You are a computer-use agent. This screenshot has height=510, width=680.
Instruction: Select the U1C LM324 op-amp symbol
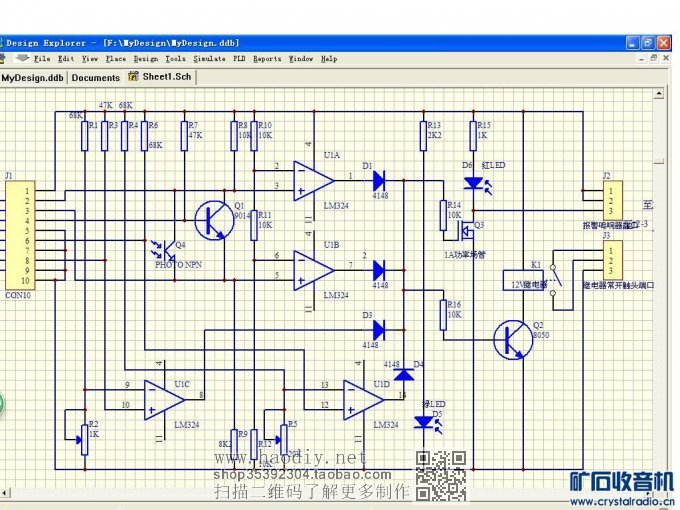click(x=163, y=400)
